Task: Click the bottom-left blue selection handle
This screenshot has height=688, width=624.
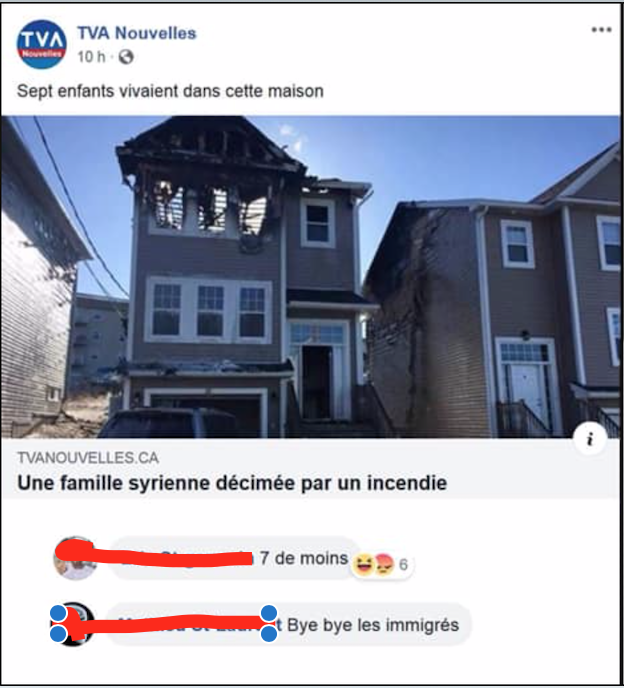Action: [x=58, y=634]
